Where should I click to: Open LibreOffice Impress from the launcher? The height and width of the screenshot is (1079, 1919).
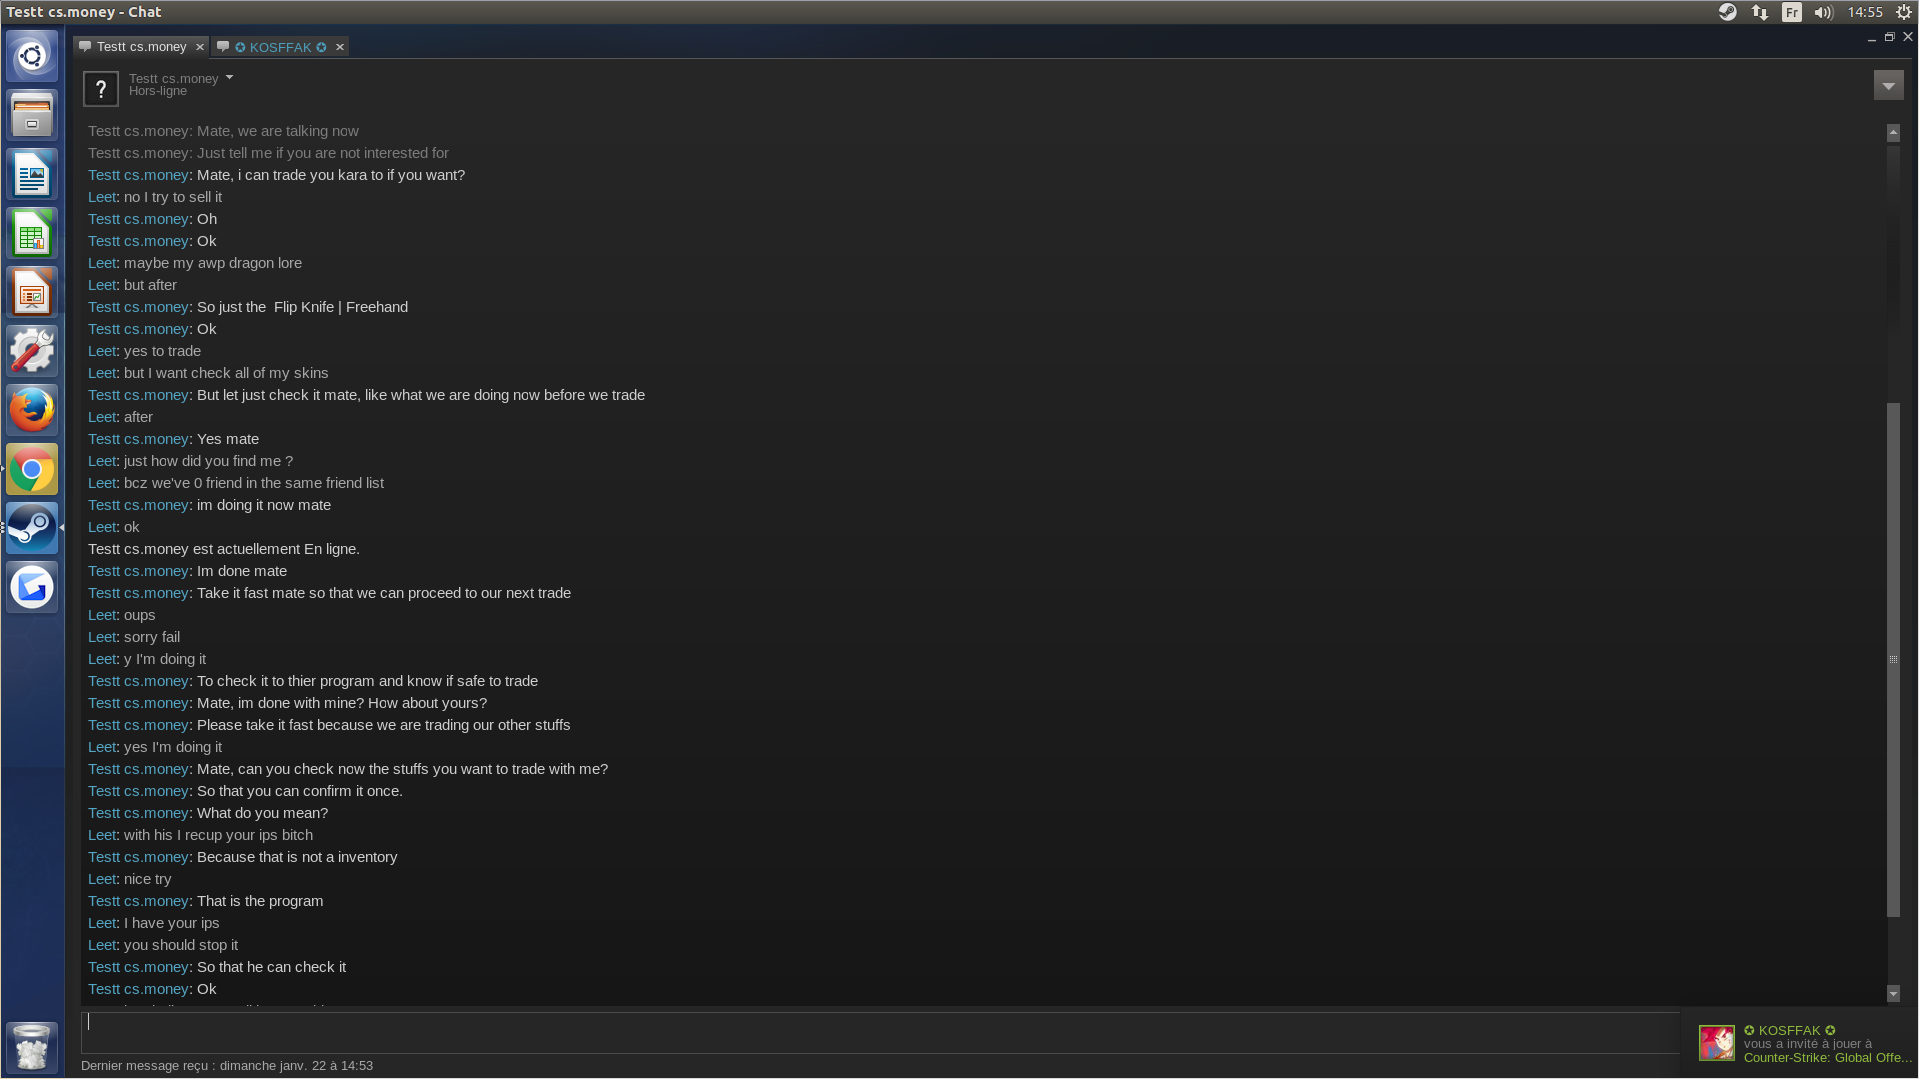[x=32, y=292]
